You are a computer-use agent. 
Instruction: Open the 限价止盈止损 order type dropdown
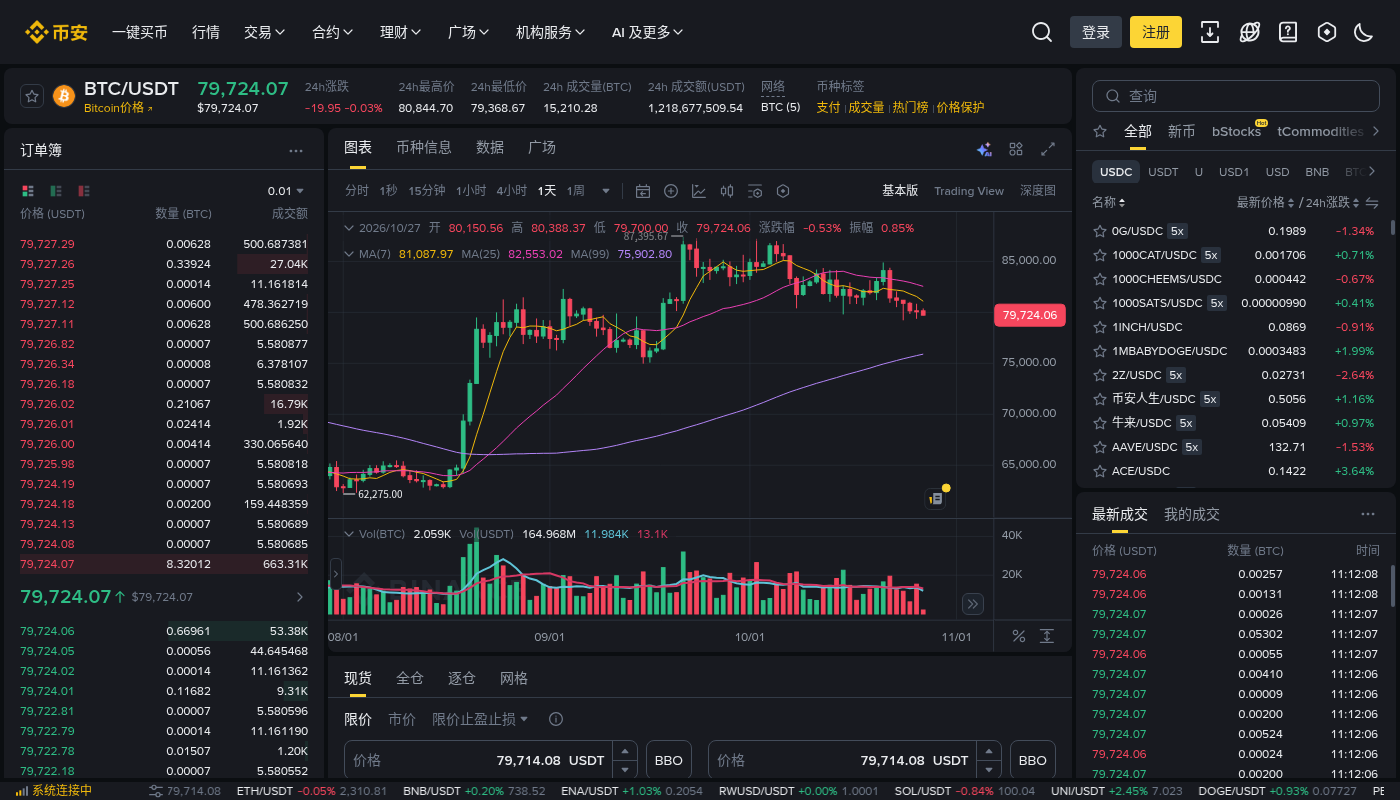480,719
